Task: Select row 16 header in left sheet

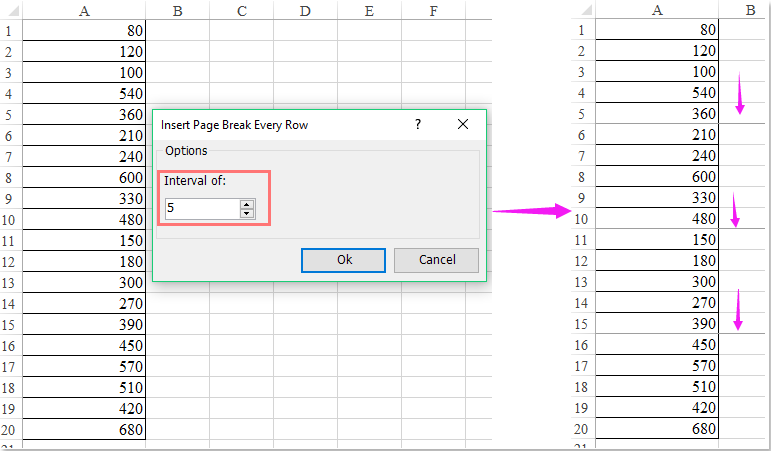Action: (x=10, y=346)
